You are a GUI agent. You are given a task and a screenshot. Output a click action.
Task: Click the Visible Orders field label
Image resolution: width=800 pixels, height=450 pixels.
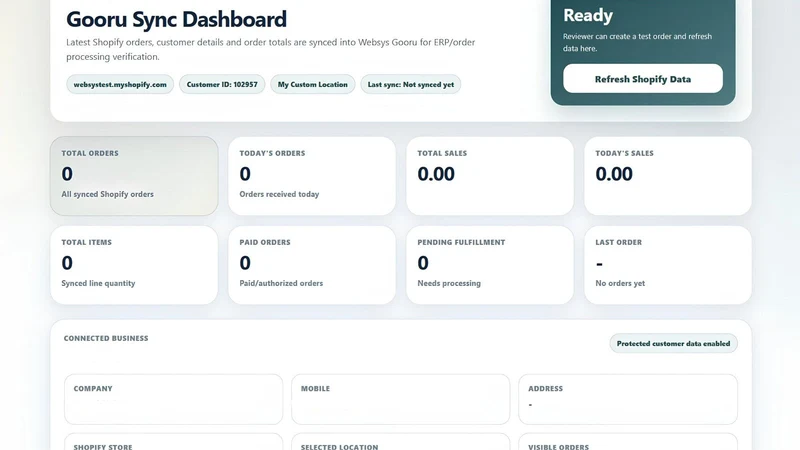point(558,446)
